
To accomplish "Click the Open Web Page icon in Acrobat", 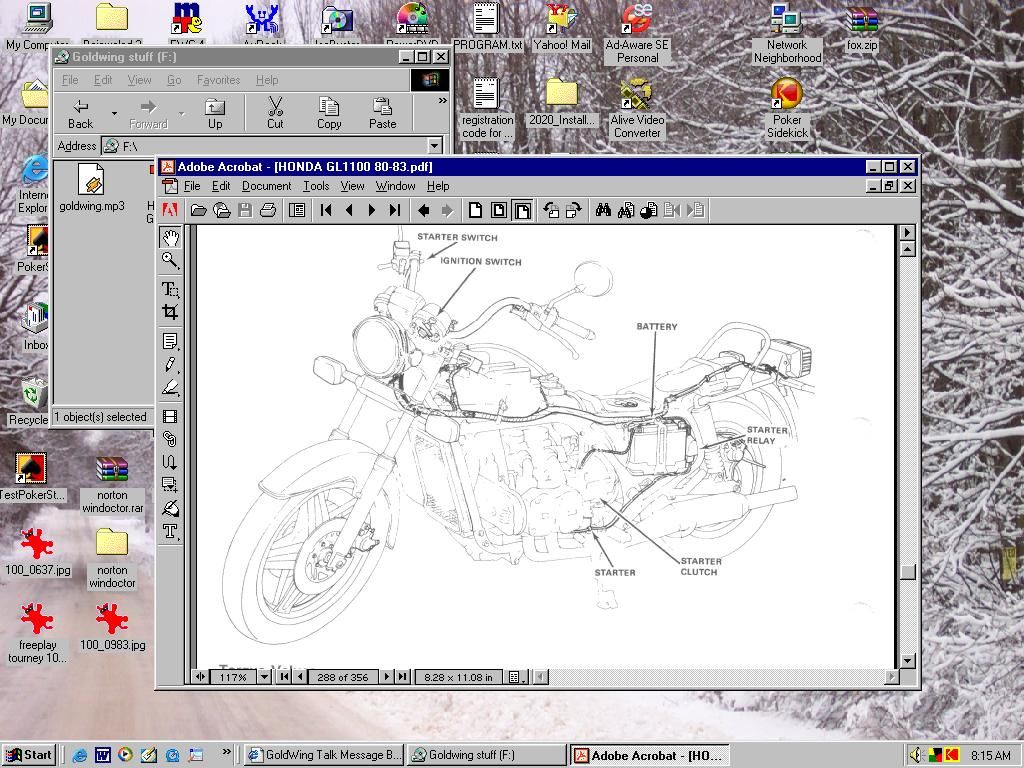I will point(222,210).
